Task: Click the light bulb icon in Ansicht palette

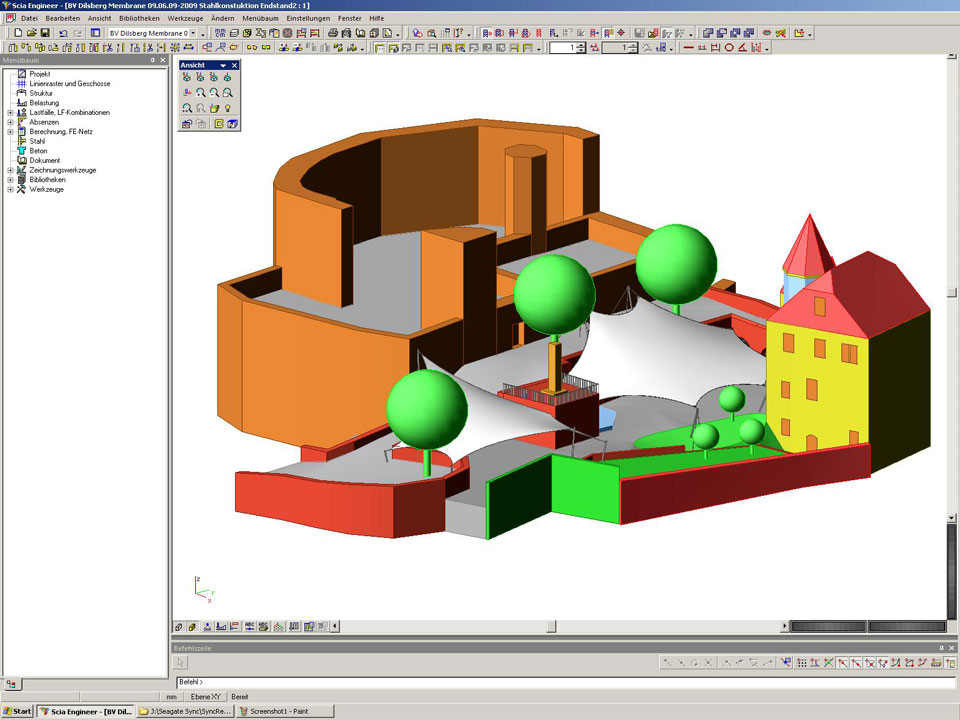Action: pyautogui.click(x=228, y=107)
